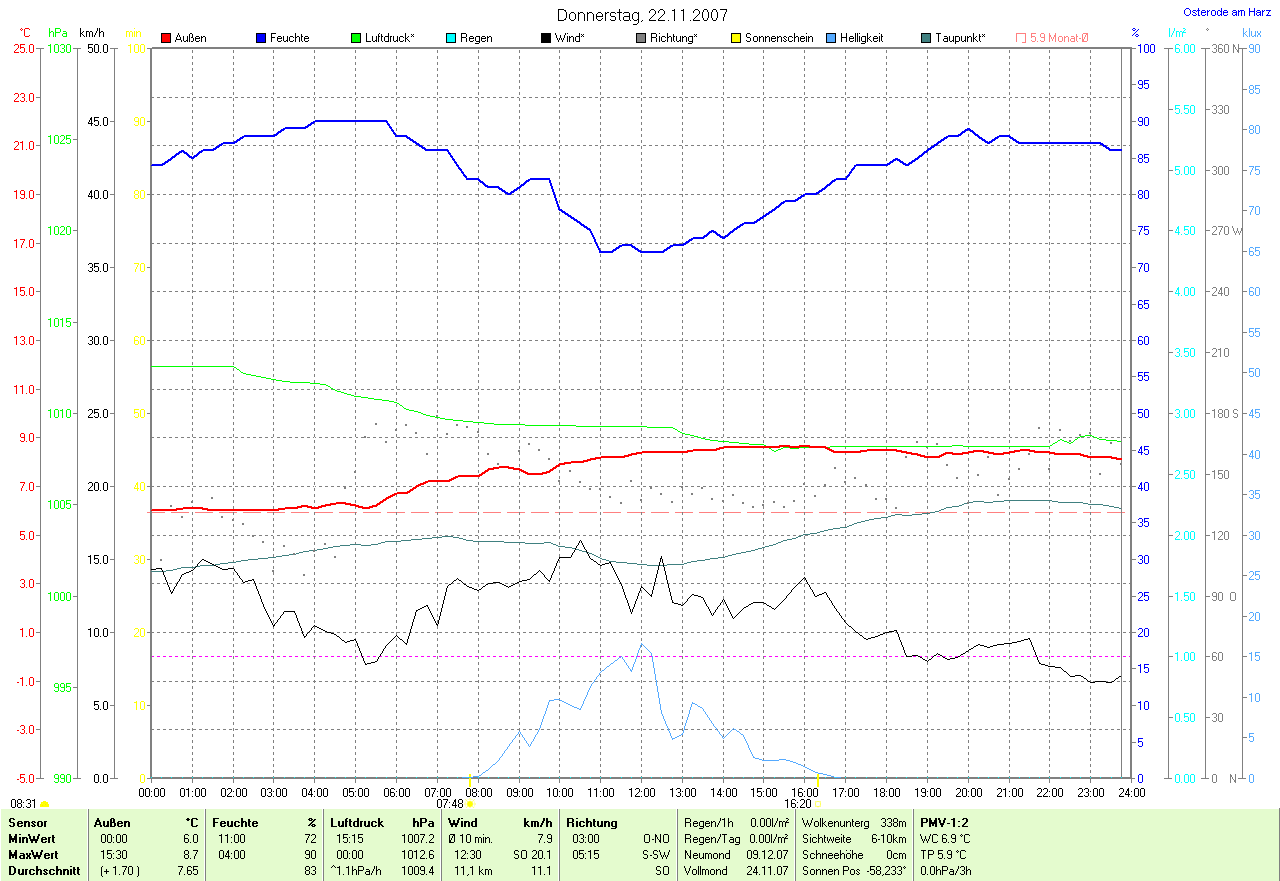Screen dimensions: 1280x881
Task: Click the sunrise sun icon at 07:48
Action: point(471,803)
